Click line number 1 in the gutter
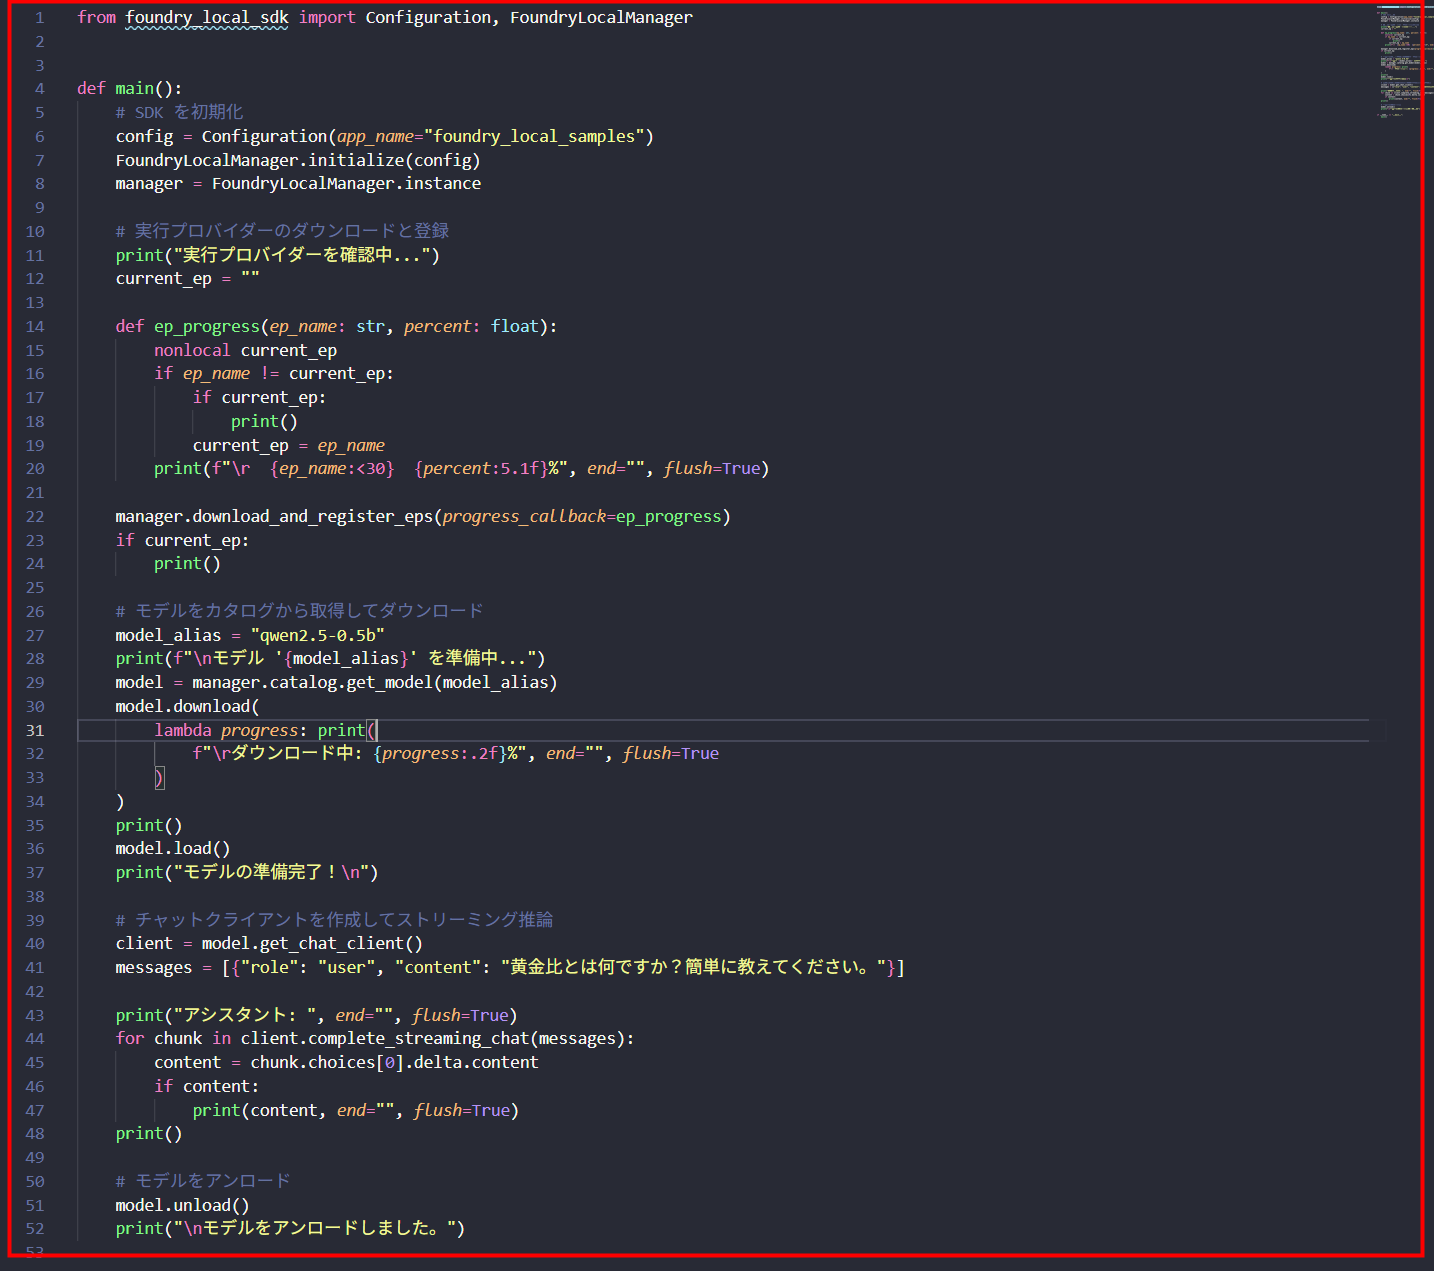 40,17
